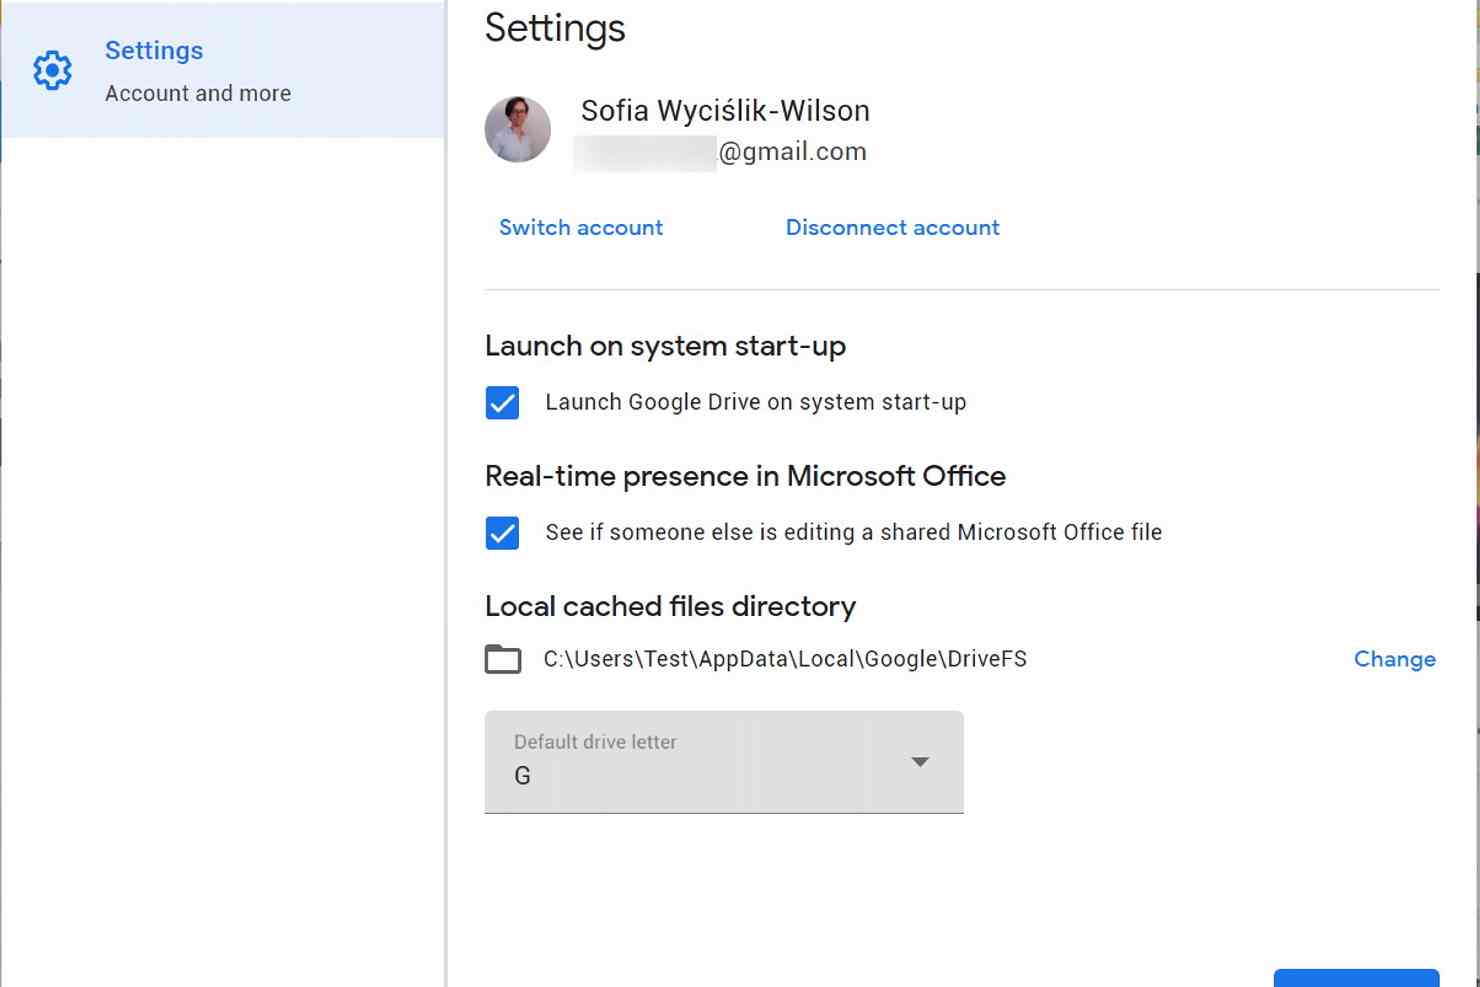This screenshot has width=1480, height=987.
Task: Click the Switch account link
Action: click(x=581, y=228)
